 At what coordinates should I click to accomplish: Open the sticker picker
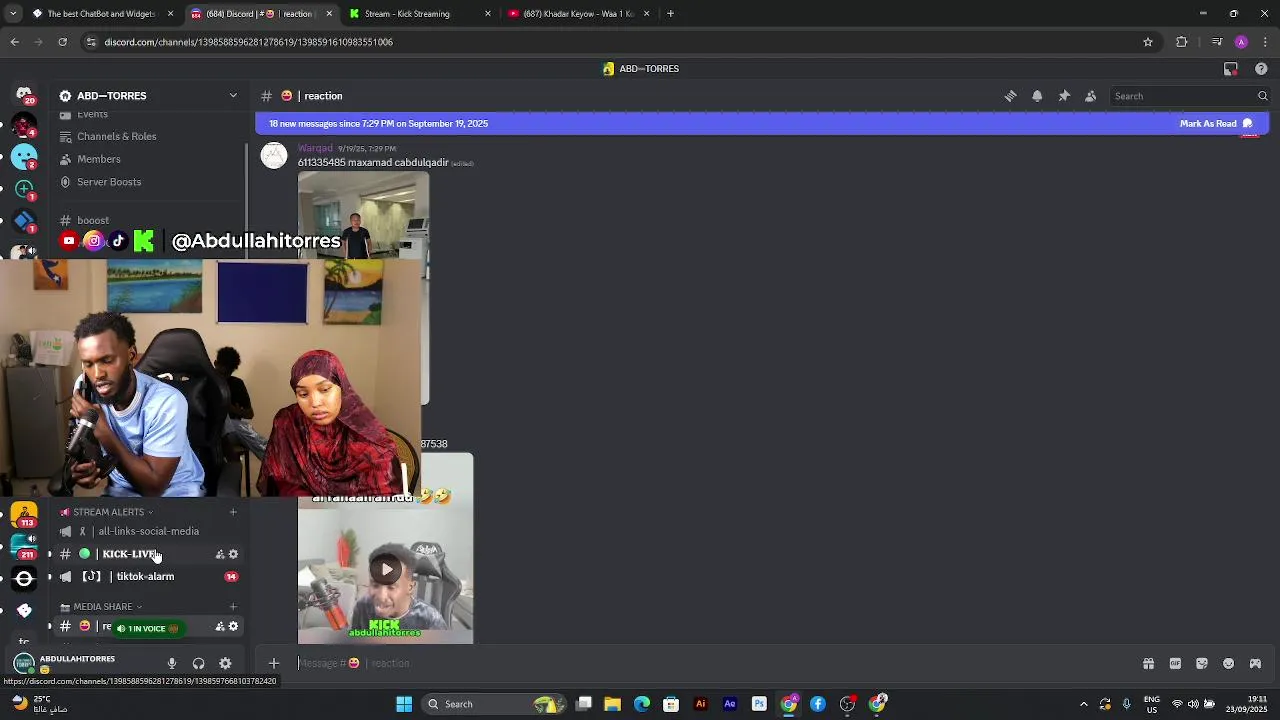point(1202,663)
